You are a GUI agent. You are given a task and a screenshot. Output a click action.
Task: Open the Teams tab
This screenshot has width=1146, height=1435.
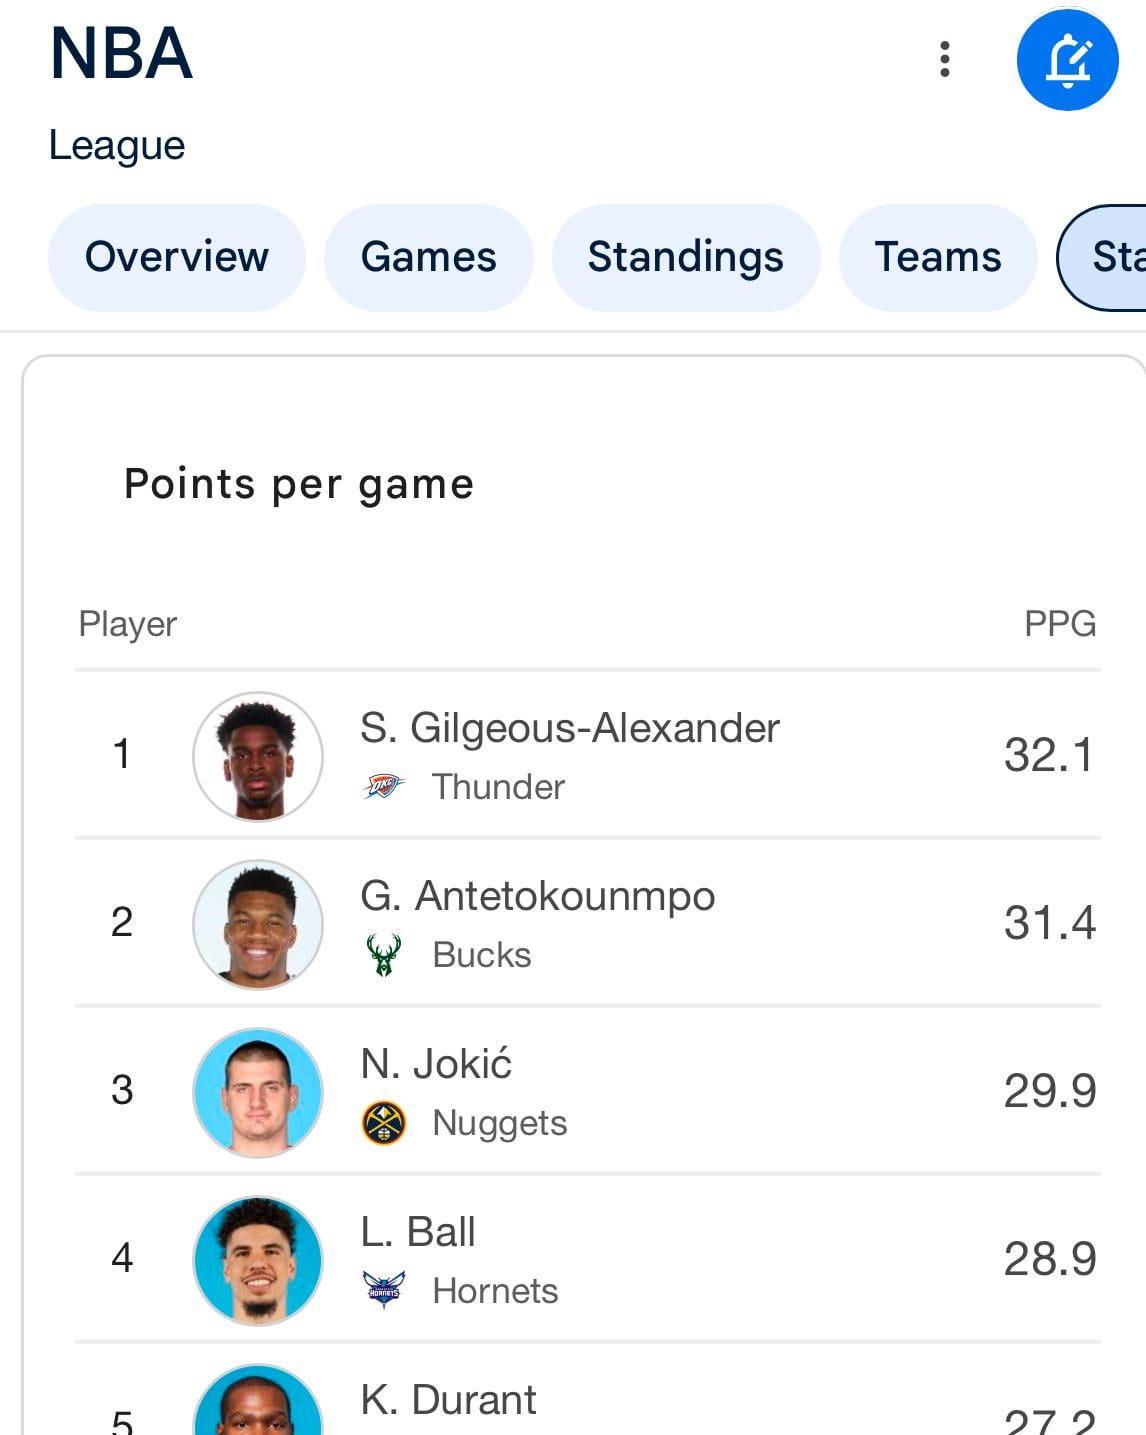click(x=937, y=257)
